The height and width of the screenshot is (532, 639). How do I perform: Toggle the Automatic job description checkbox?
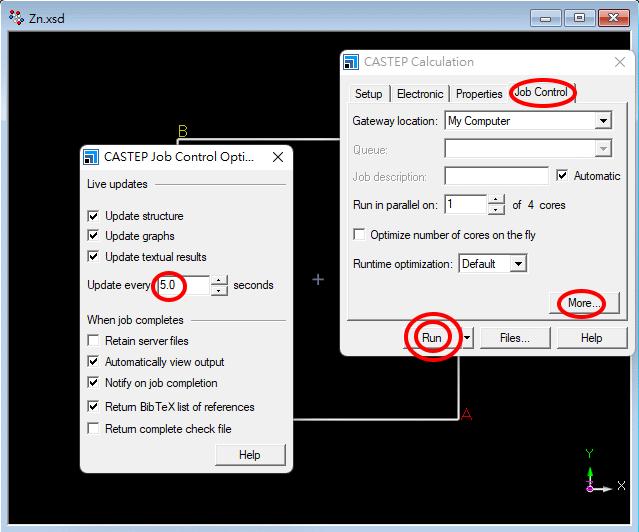(562, 176)
